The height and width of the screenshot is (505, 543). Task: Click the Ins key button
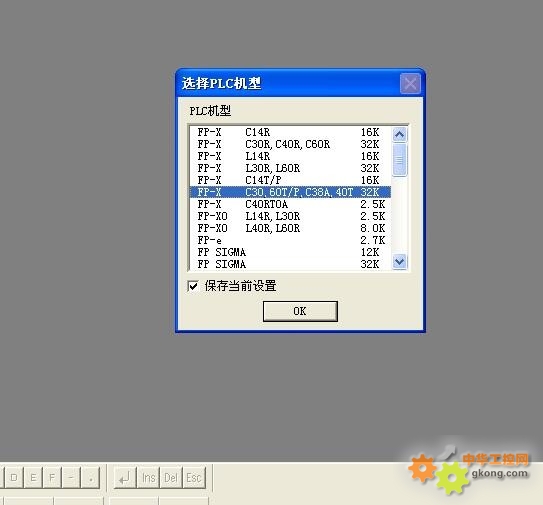click(149, 478)
